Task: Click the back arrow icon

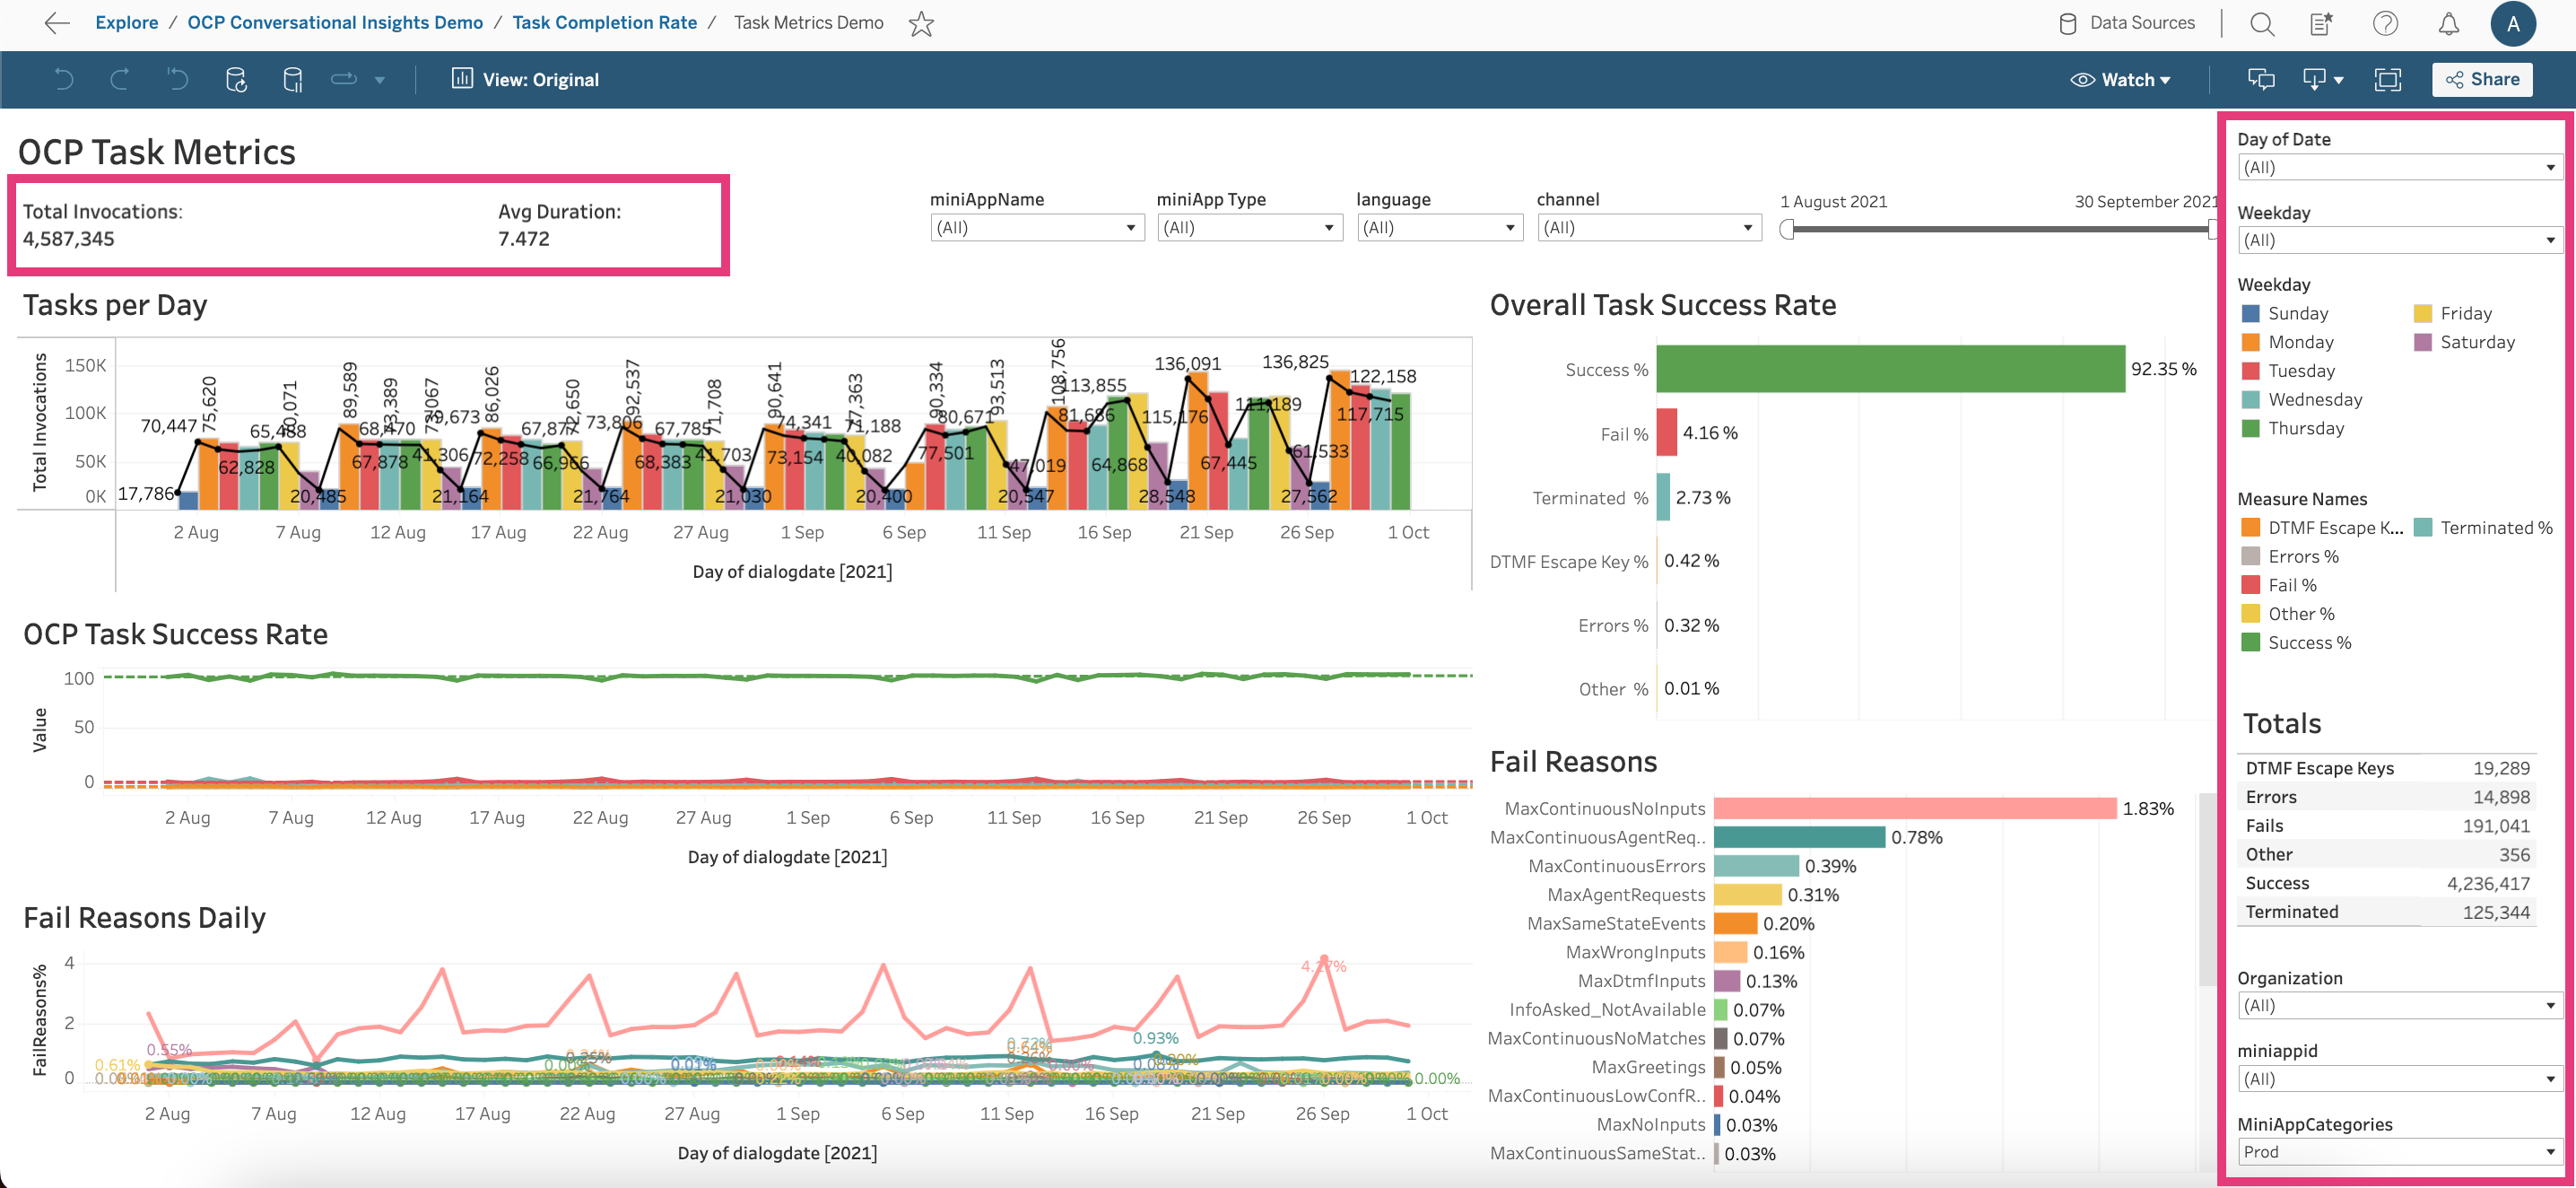Action: coord(57,23)
